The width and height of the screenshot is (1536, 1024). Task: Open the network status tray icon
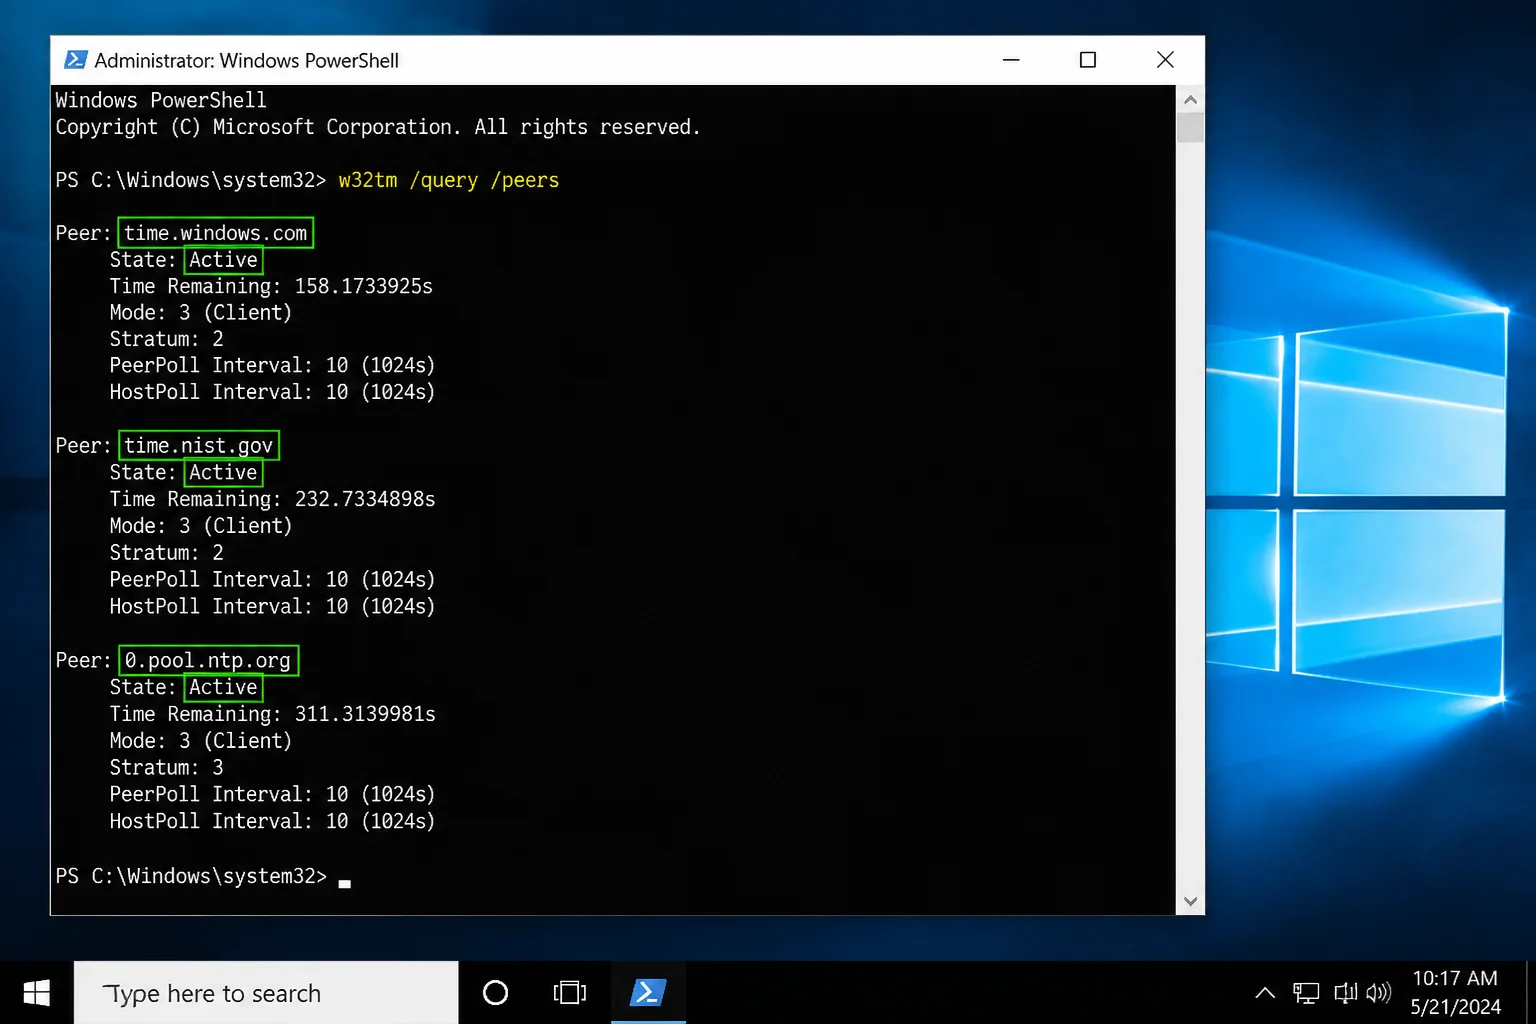tap(1306, 993)
